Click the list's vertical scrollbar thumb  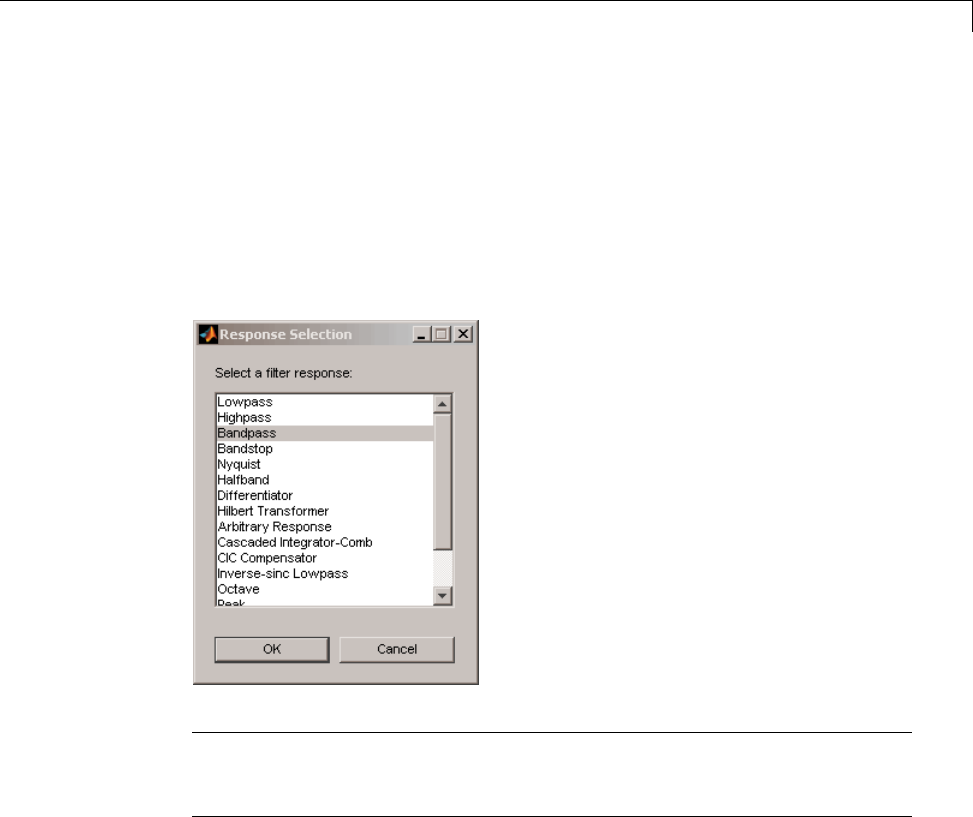coord(442,482)
